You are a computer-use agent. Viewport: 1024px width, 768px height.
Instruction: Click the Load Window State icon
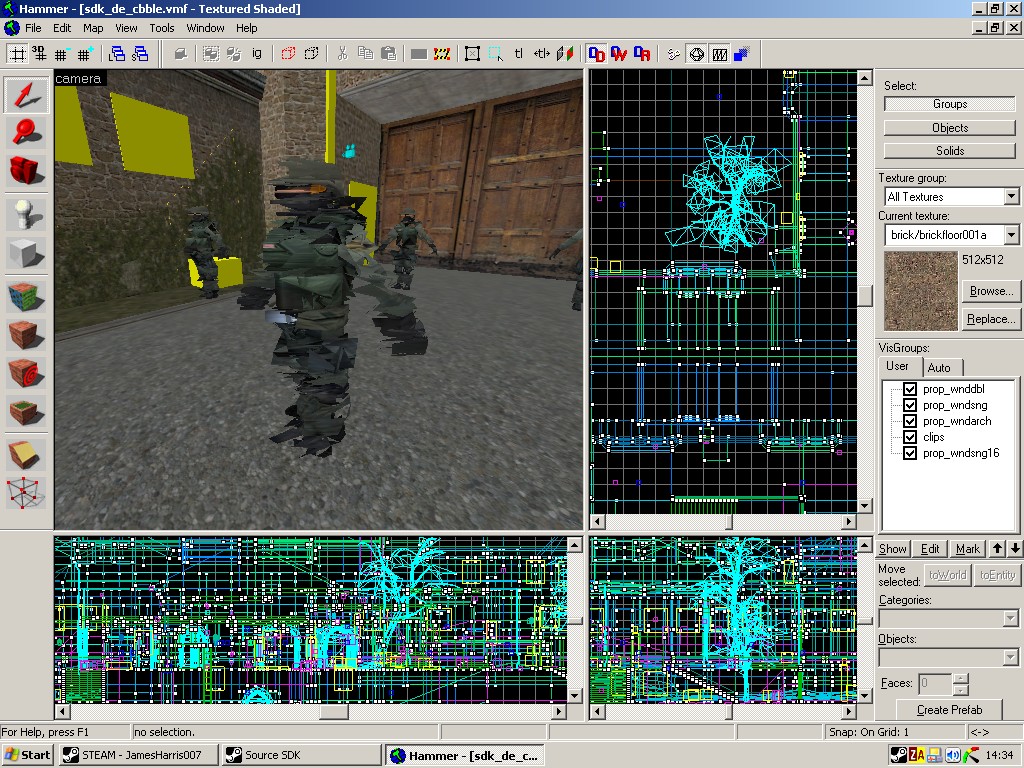pyautogui.click(x=118, y=54)
